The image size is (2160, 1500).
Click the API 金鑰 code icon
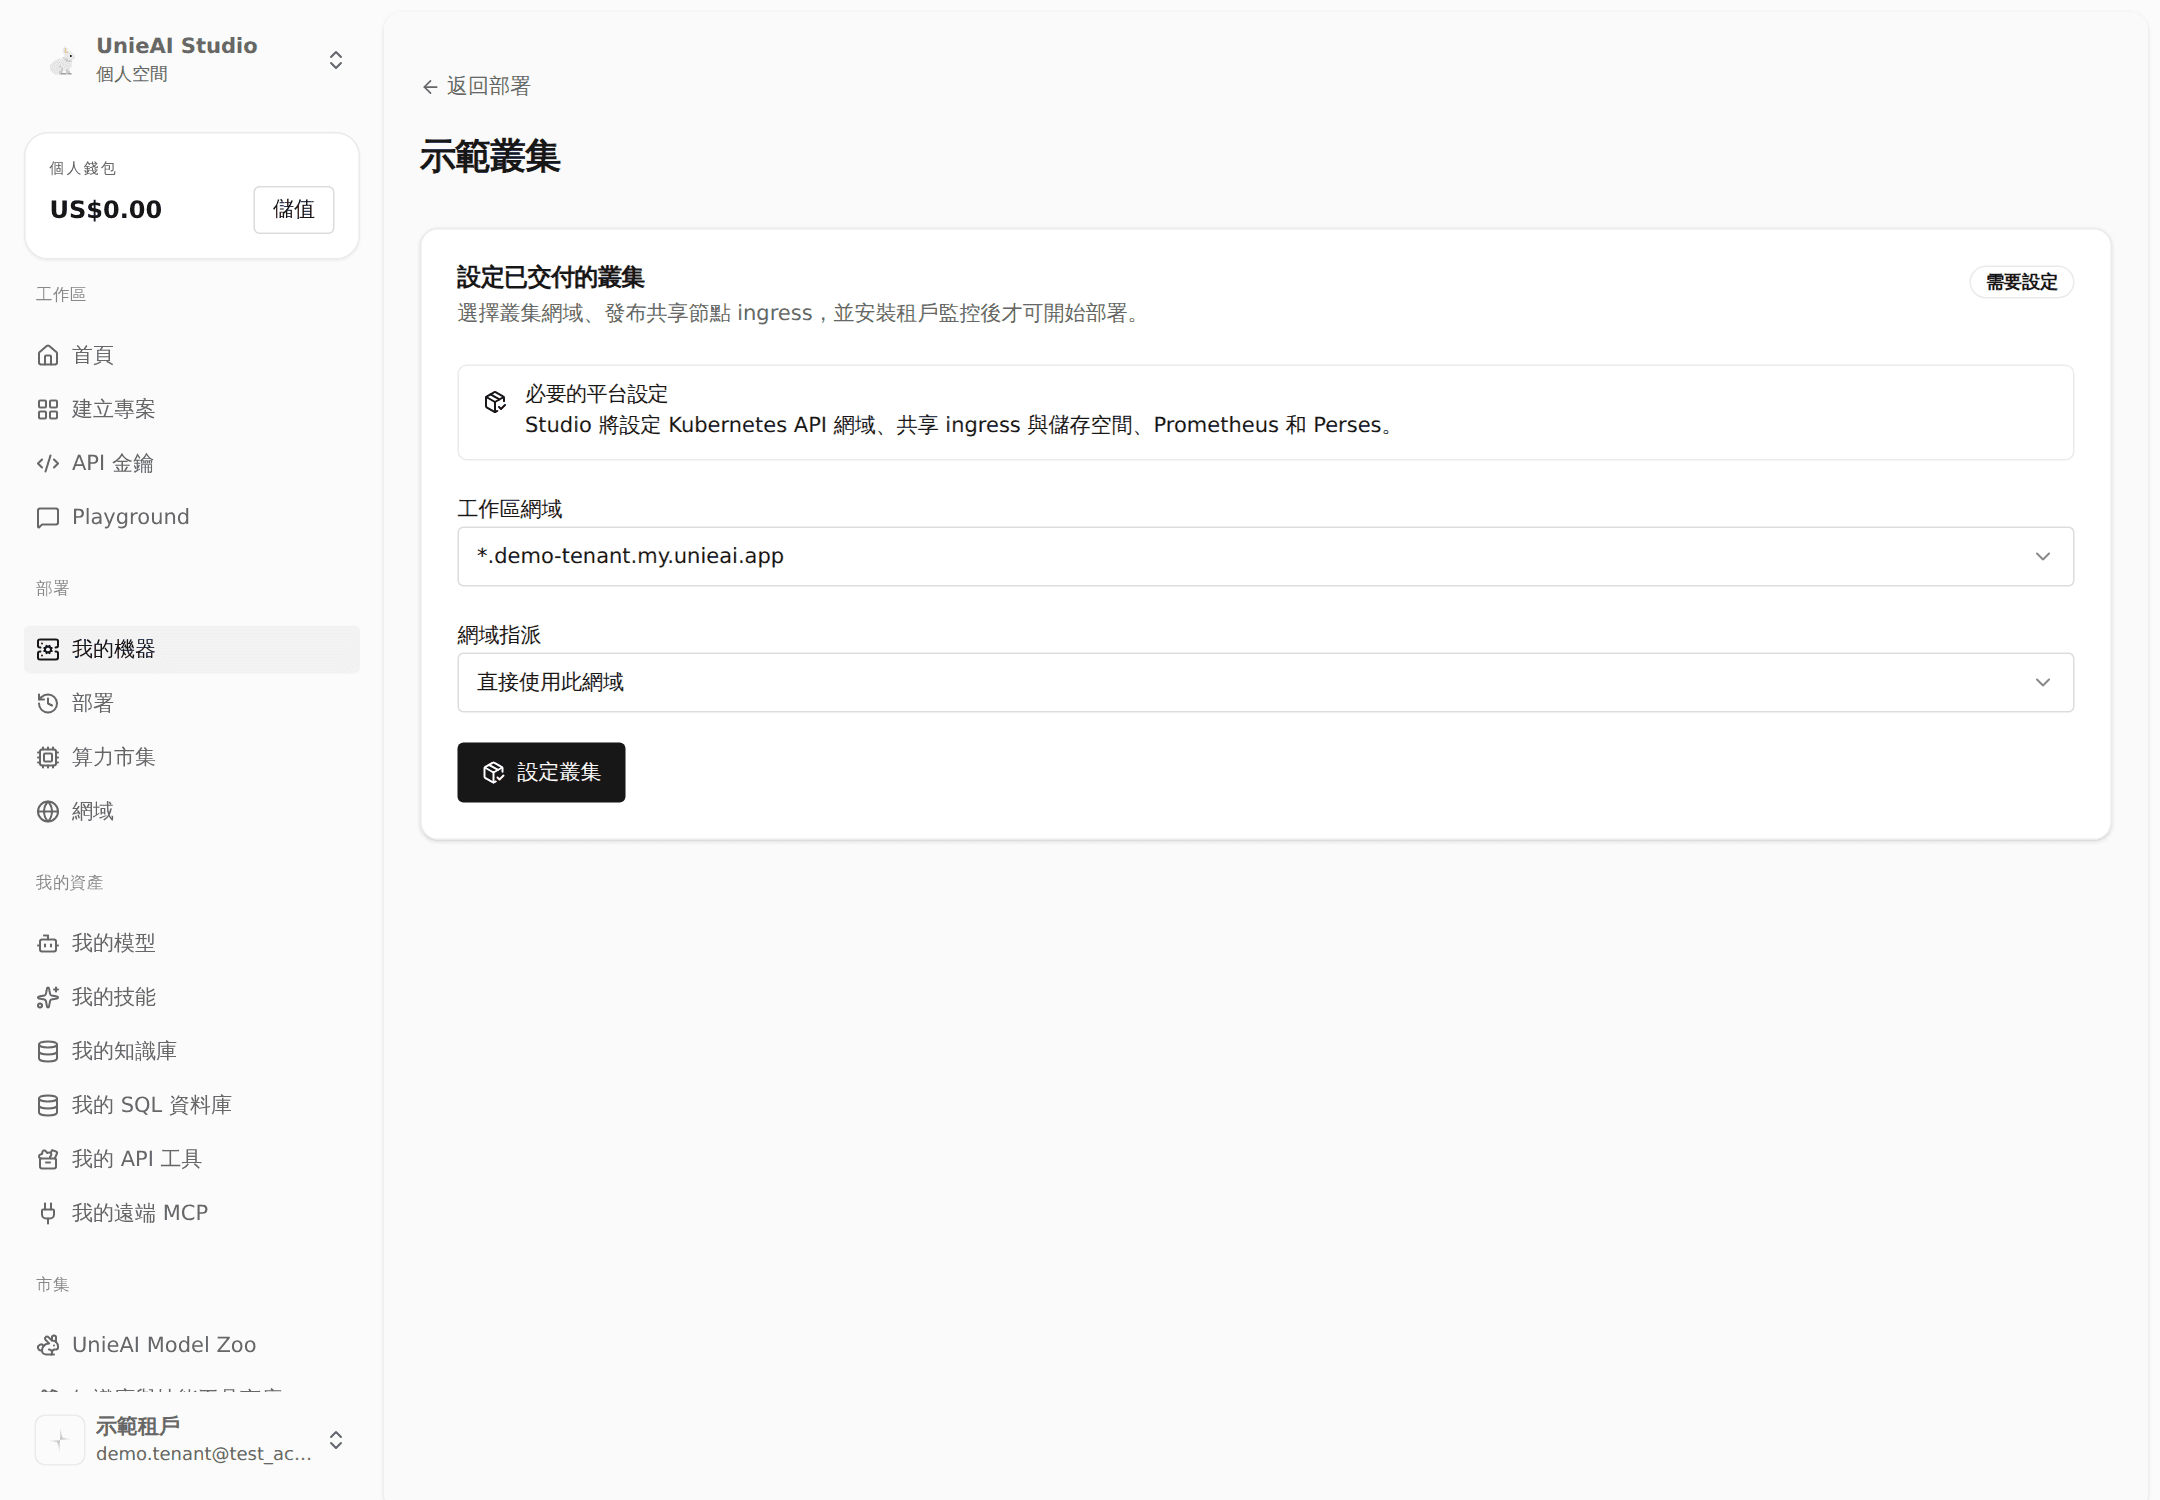pos(48,463)
